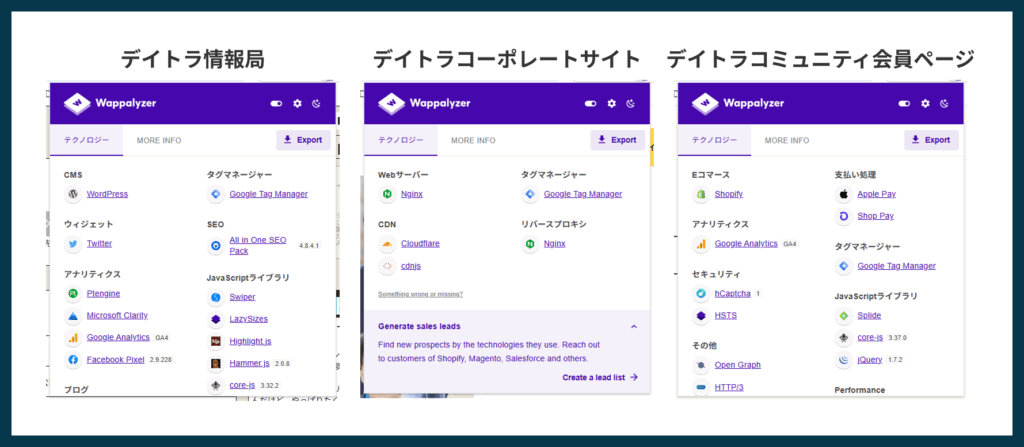Click moon icon in デイトラ情報局 Wappalyzer header

point(317,103)
